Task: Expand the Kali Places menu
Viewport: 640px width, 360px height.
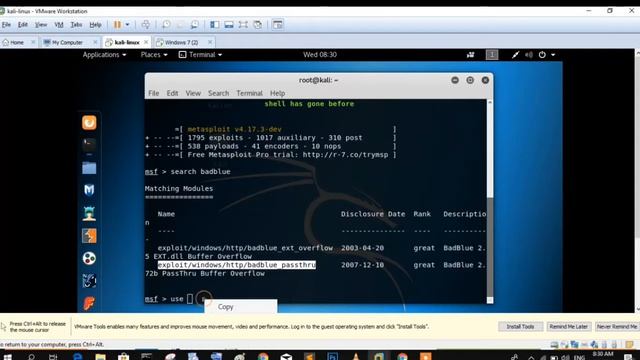Action: pos(154,55)
